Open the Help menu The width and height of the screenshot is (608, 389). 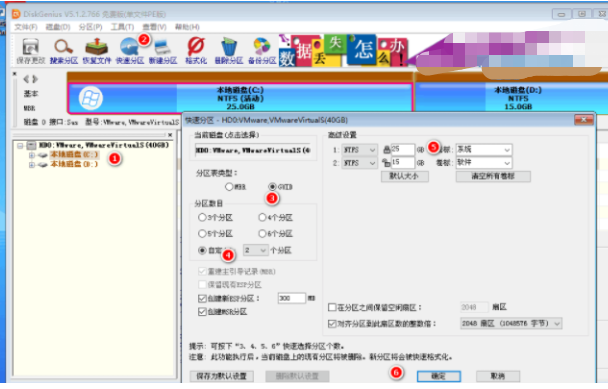tap(187, 27)
